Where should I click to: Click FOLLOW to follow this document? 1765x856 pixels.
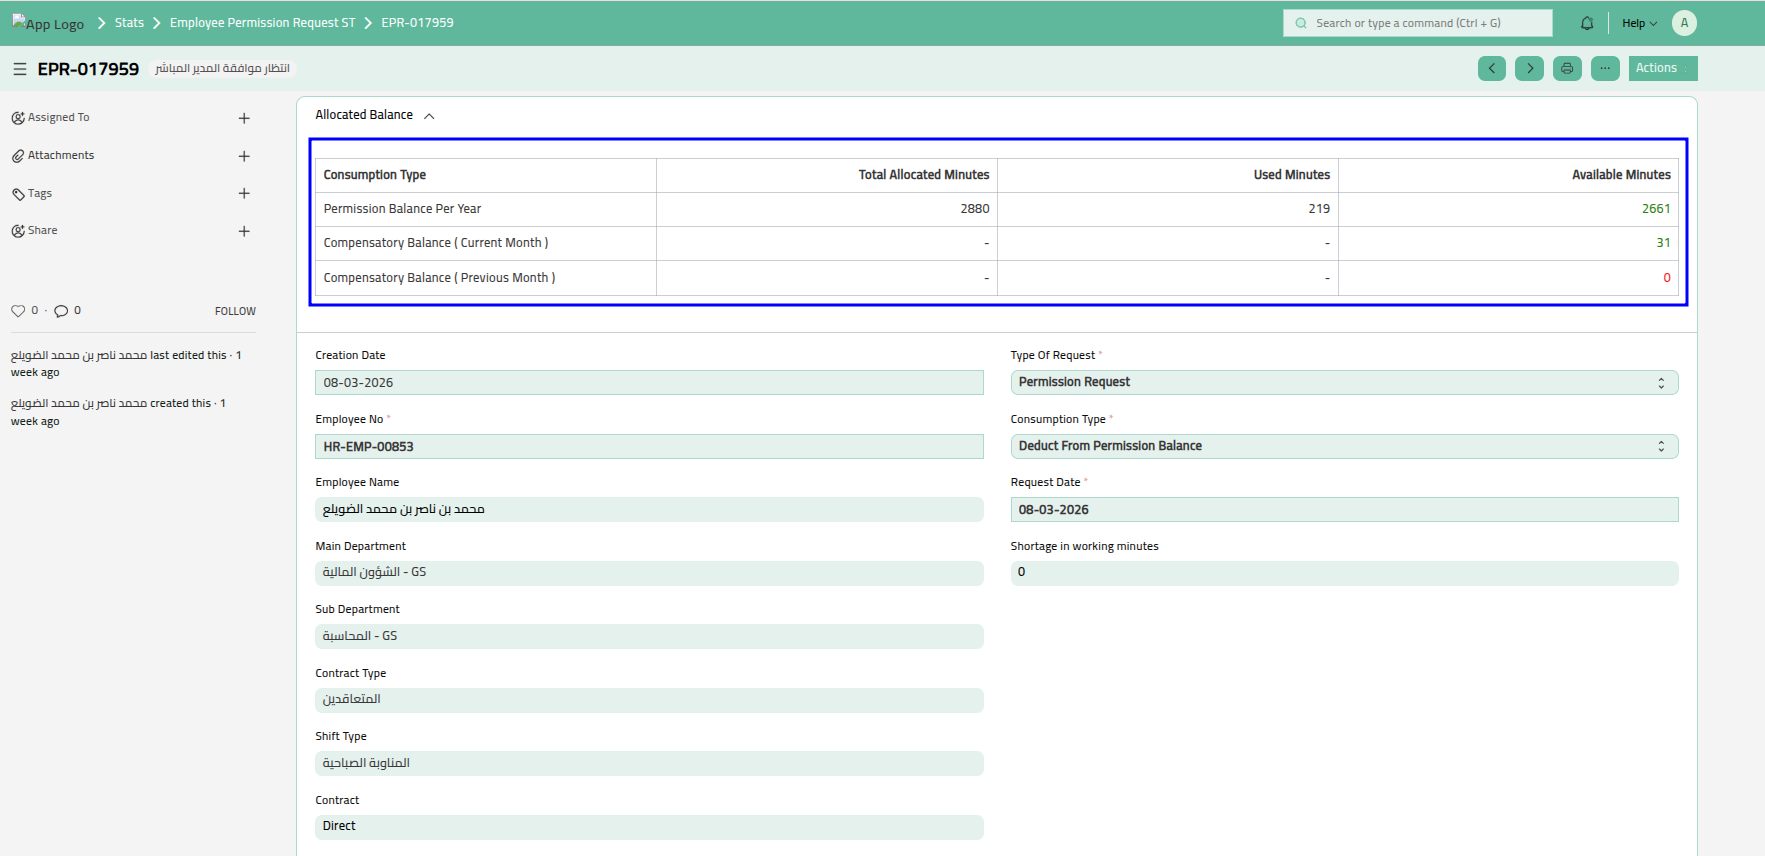[235, 311]
